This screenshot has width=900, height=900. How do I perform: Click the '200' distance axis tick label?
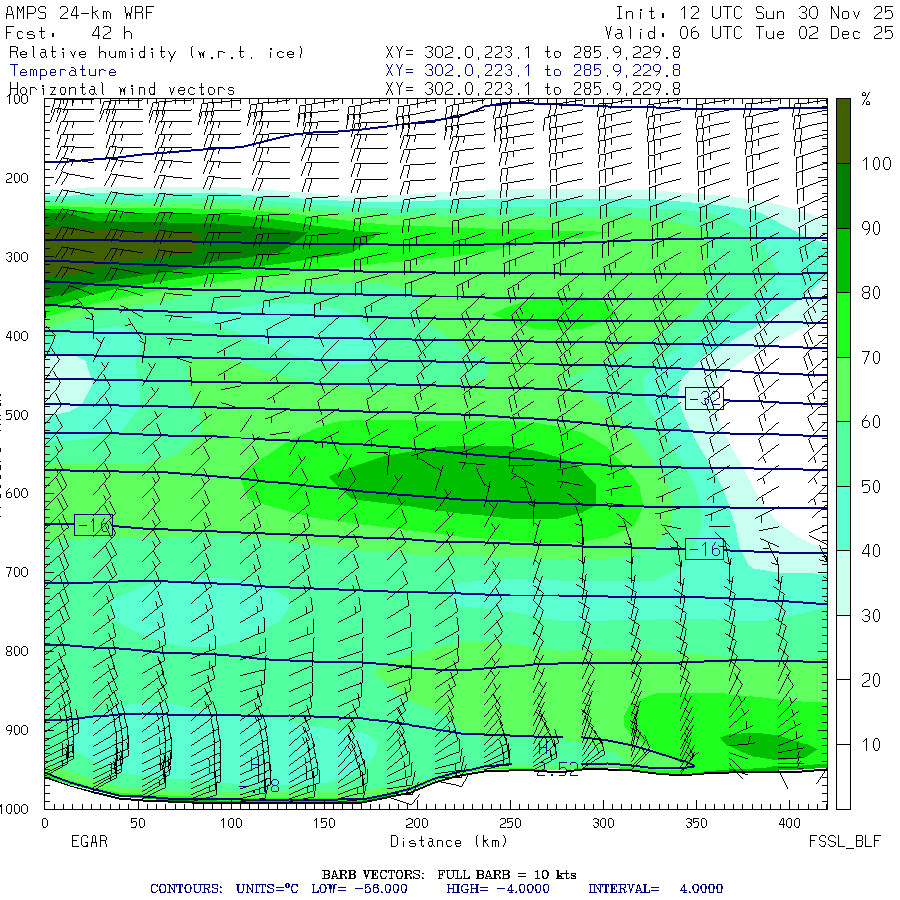click(417, 824)
